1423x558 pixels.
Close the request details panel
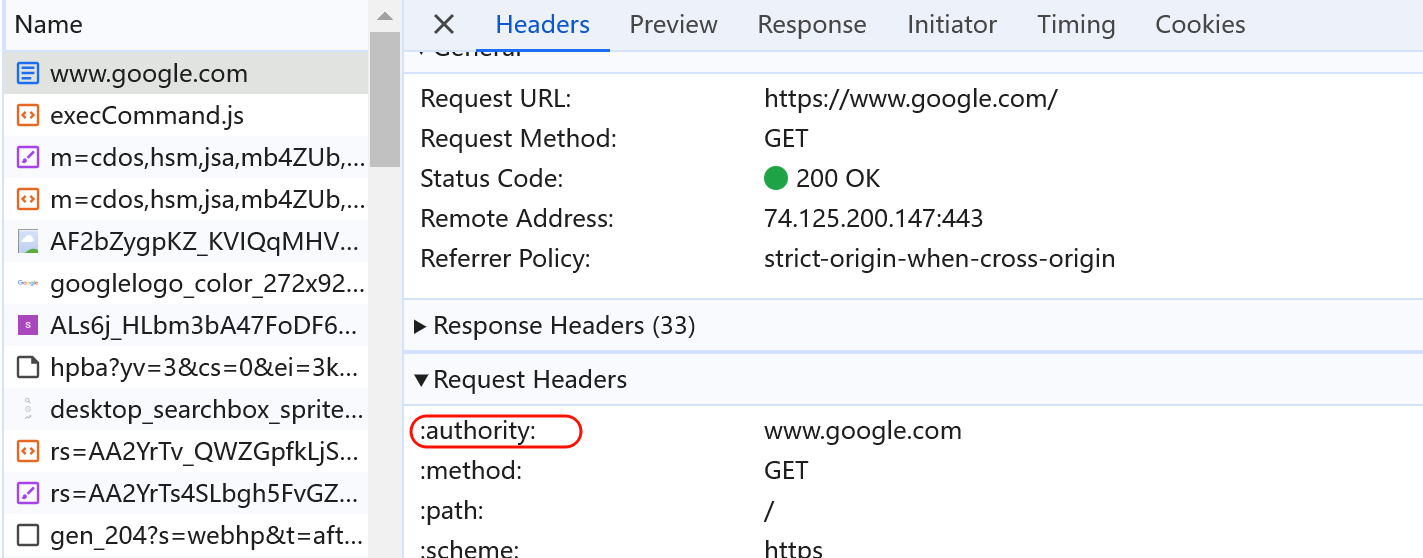point(444,25)
